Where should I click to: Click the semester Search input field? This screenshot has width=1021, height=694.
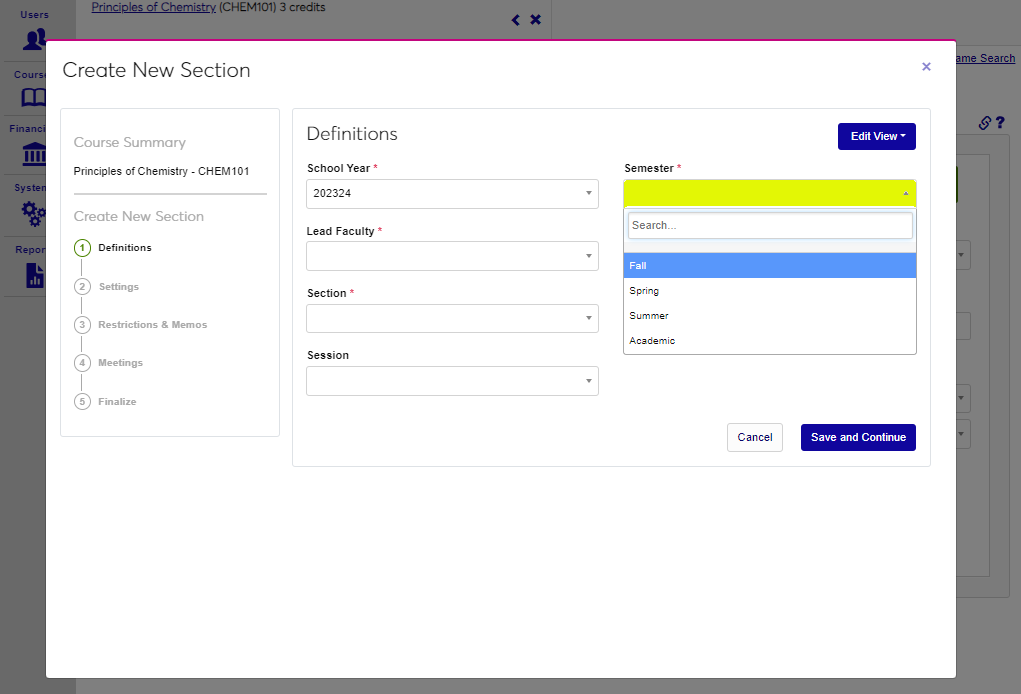[769, 226]
